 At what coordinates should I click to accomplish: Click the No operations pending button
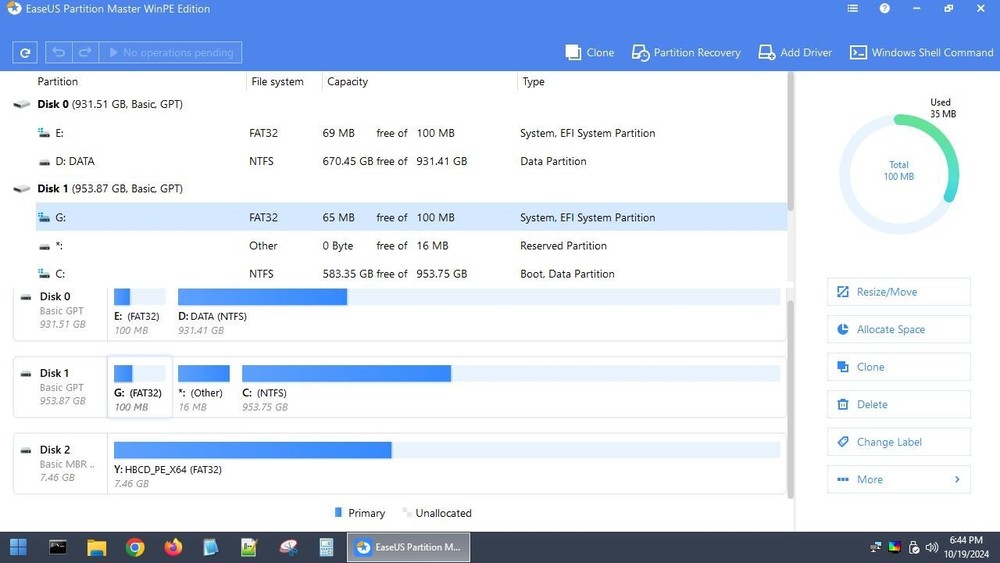click(170, 52)
